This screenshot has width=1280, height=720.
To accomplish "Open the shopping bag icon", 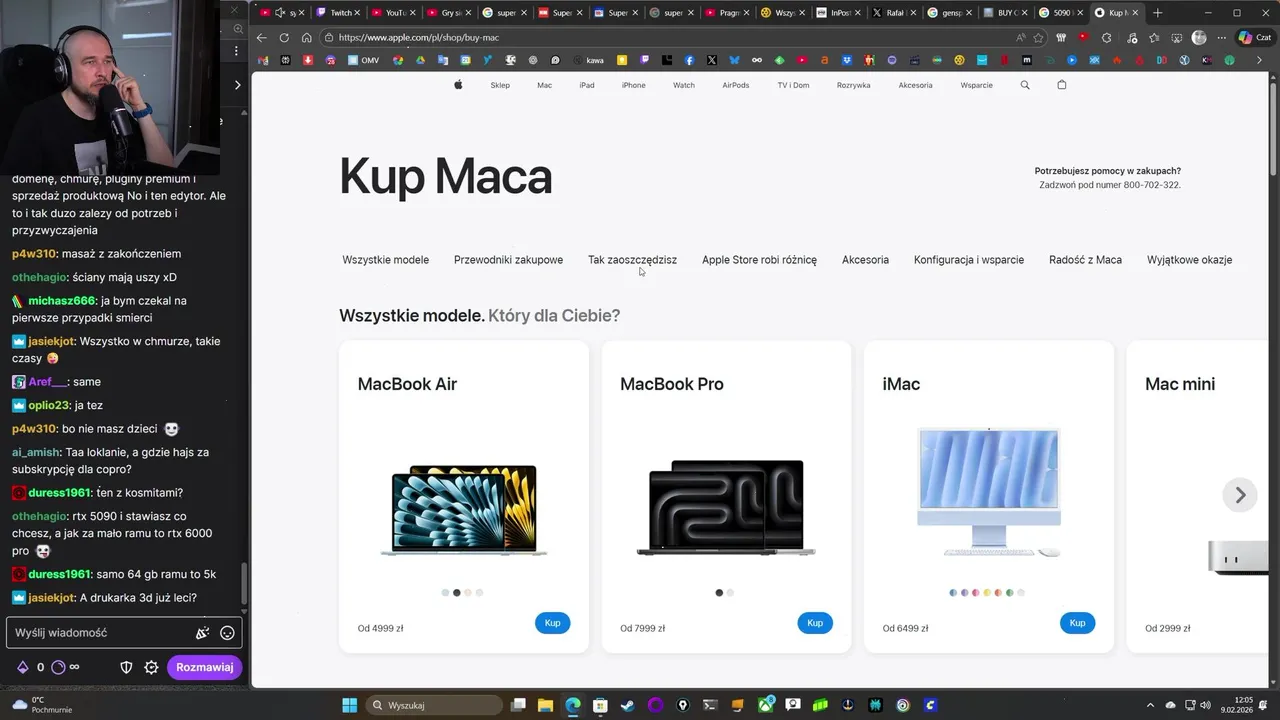I will (1062, 85).
